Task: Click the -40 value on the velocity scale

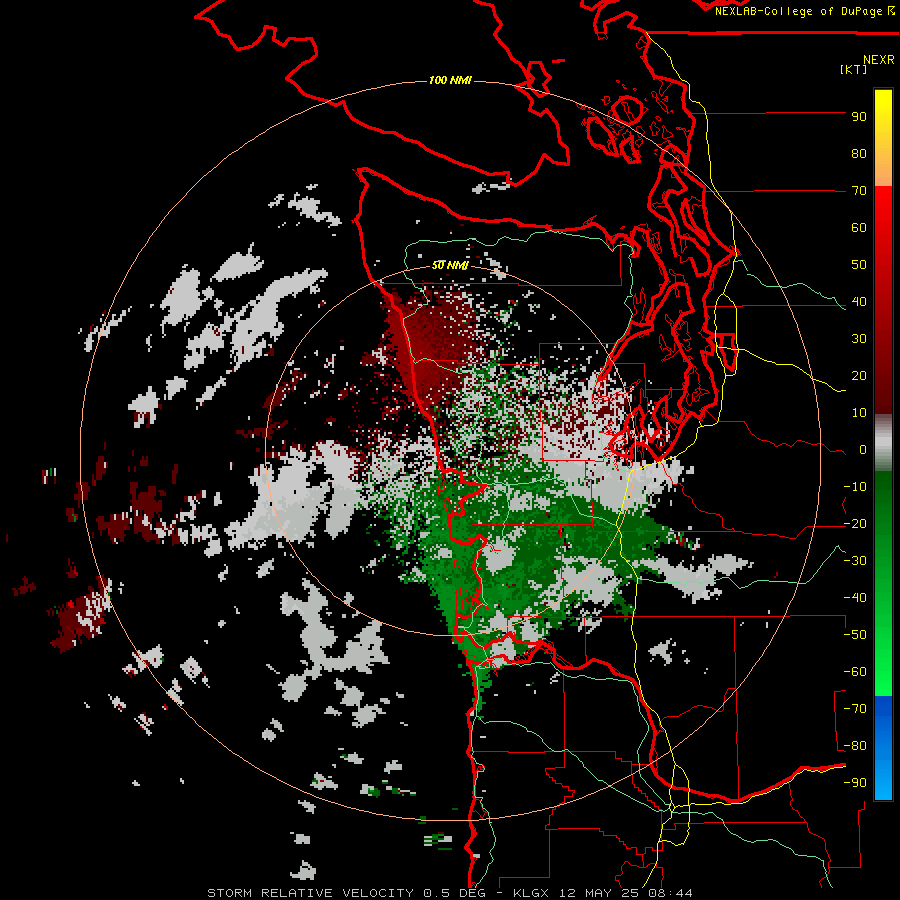Action: [855, 598]
